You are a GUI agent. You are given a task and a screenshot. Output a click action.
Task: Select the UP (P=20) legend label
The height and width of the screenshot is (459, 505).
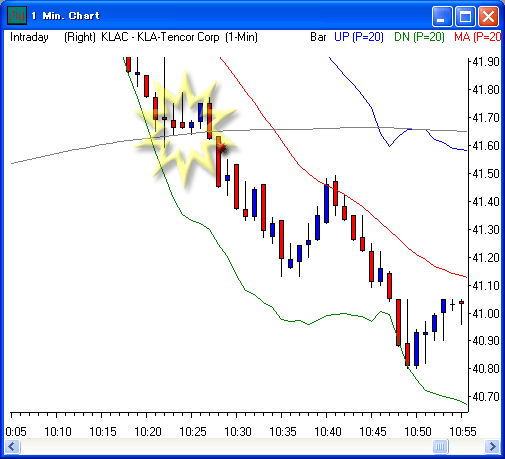pos(359,37)
